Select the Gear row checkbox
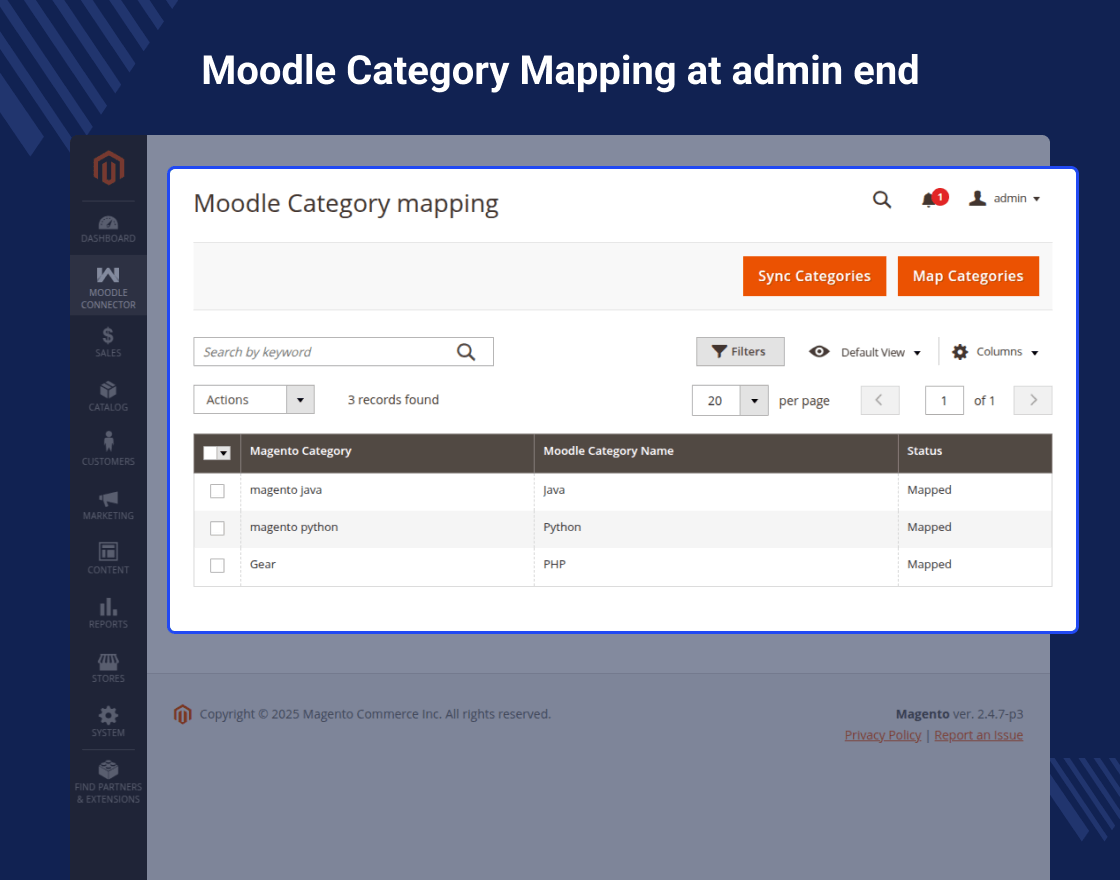The height and width of the screenshot is (880, 1120). 217,565
